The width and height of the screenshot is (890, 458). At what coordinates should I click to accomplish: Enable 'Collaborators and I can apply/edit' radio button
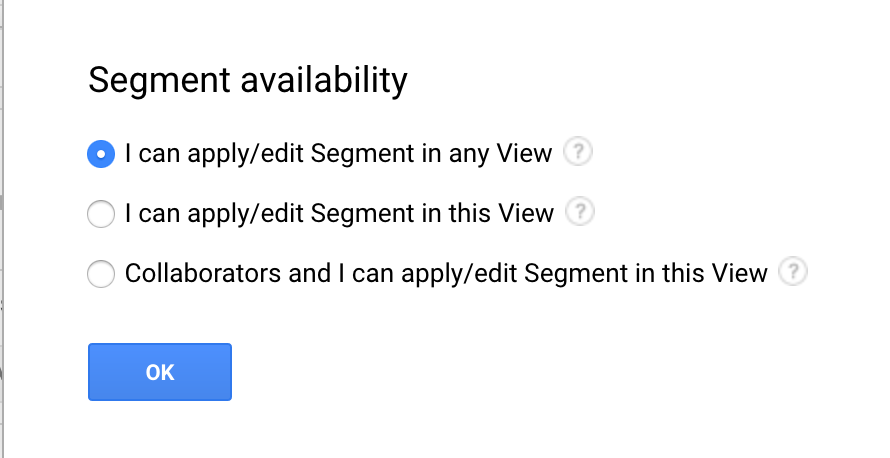101,274
